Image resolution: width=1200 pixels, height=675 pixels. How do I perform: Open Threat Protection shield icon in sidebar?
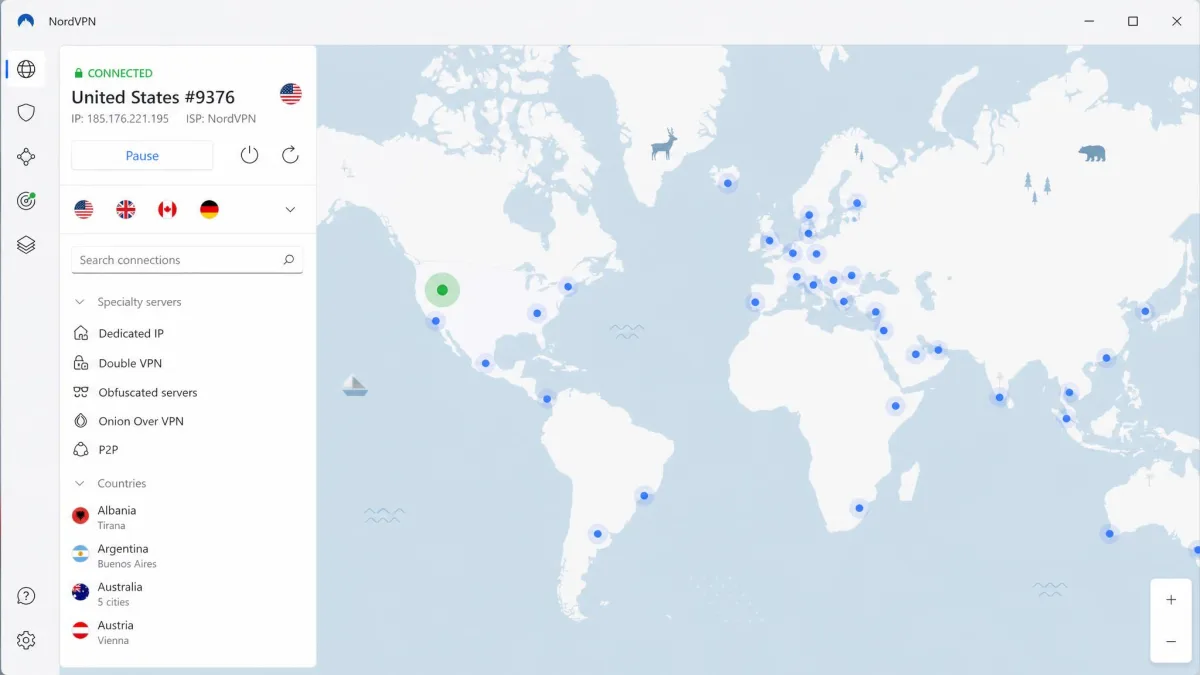(26, 113)
